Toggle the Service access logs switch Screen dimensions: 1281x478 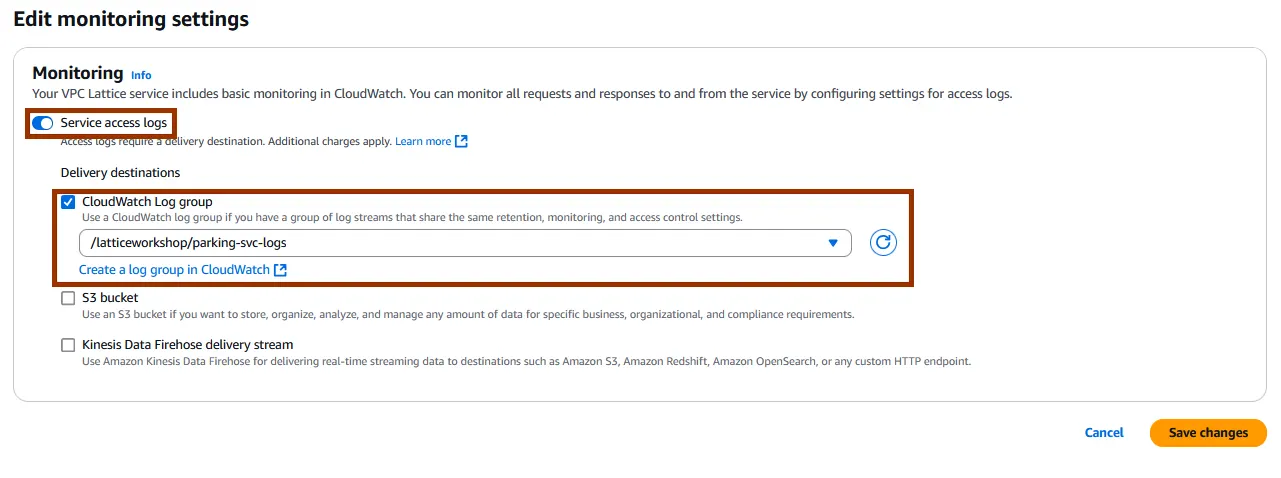pyautogui.click(x=43, y=123)
